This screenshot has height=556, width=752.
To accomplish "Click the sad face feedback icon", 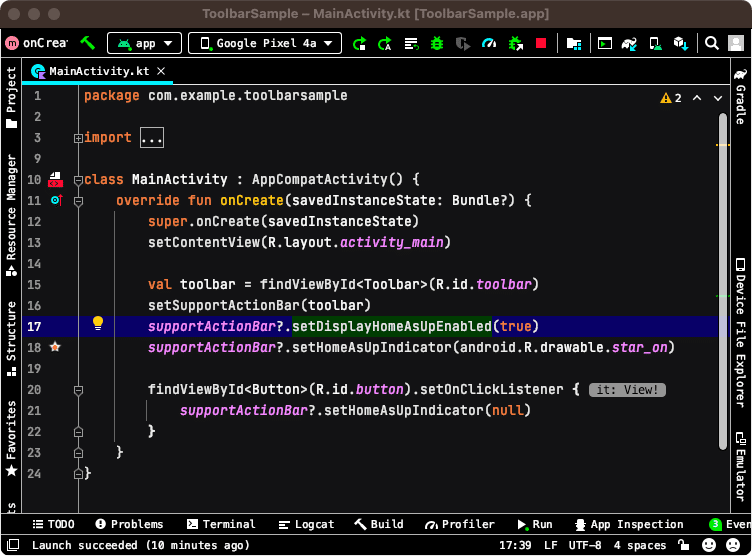I will click(733, 545).
